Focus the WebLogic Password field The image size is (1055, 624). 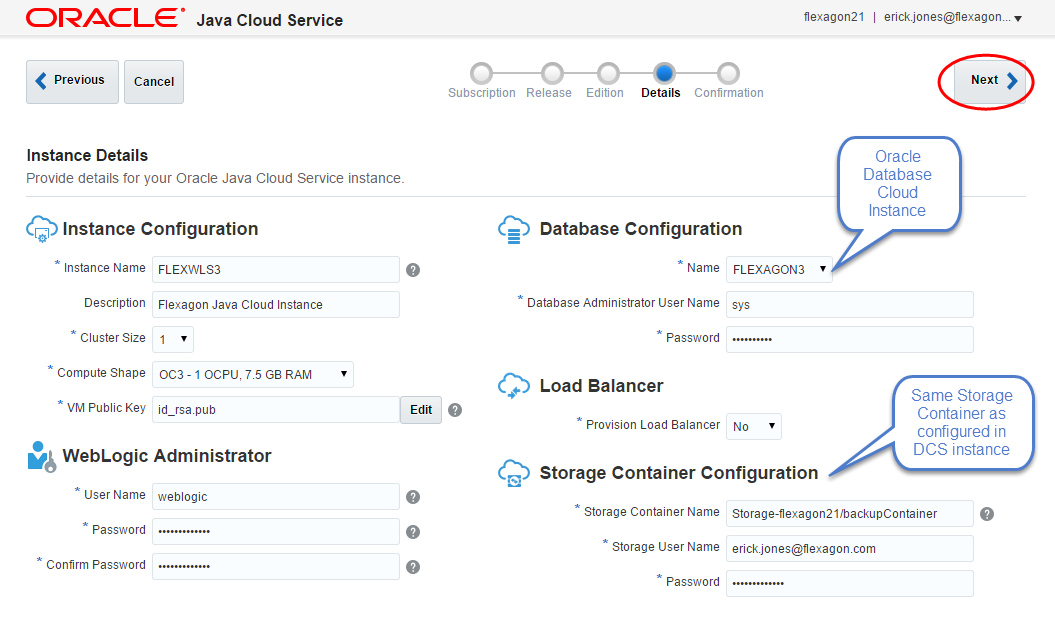[x=276, y=531]
